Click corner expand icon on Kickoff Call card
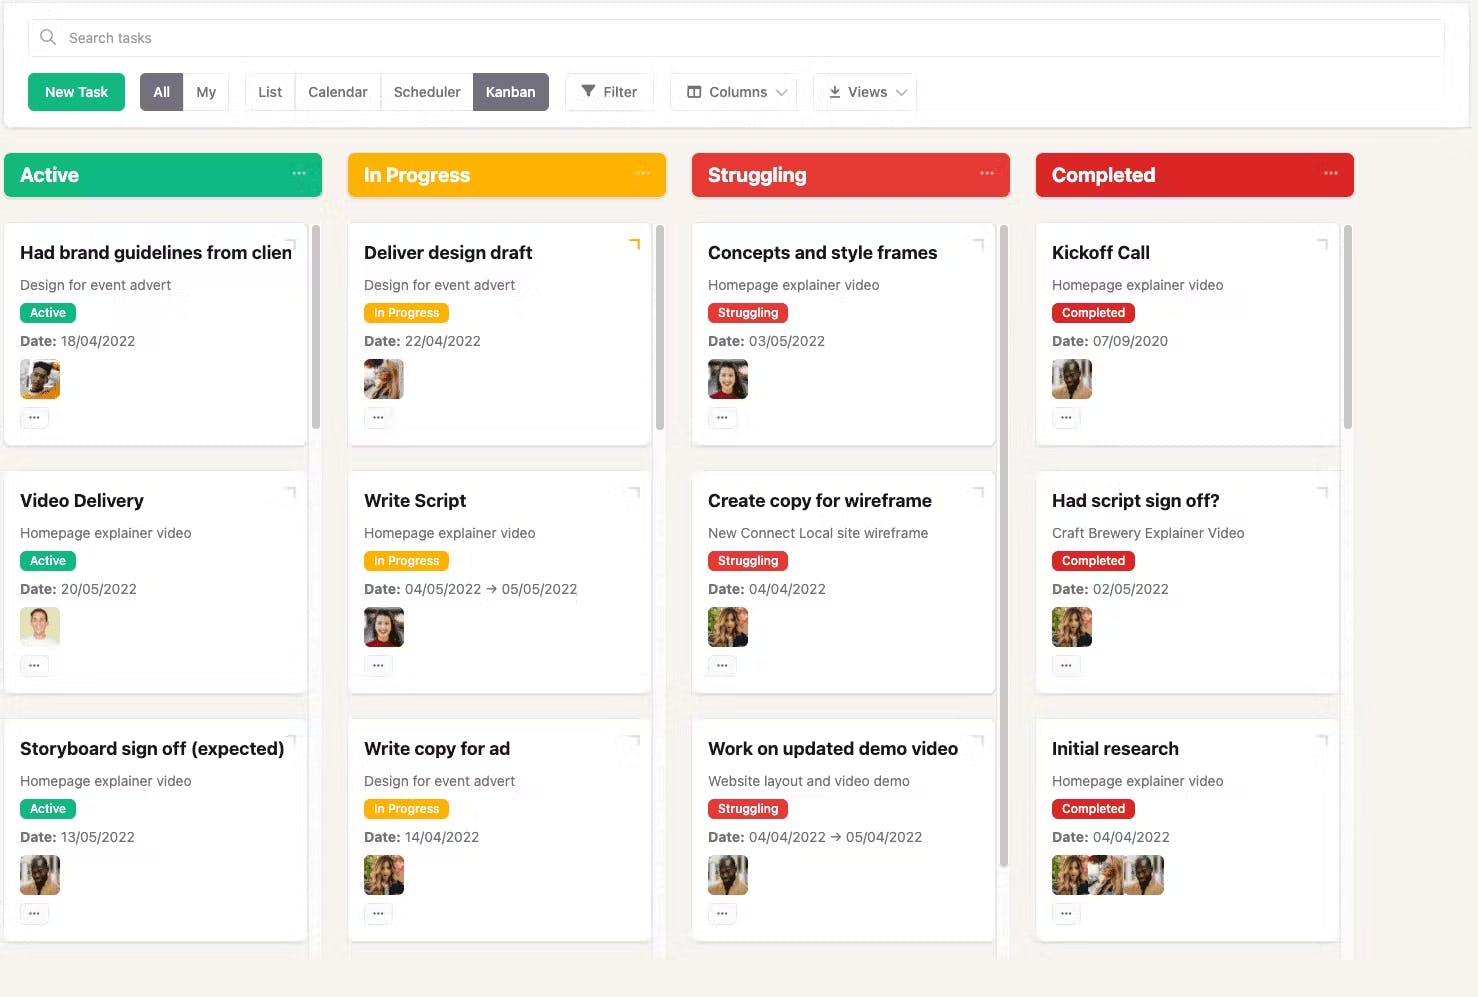This screenshot has height=997, width=1478. [1322, 244]
